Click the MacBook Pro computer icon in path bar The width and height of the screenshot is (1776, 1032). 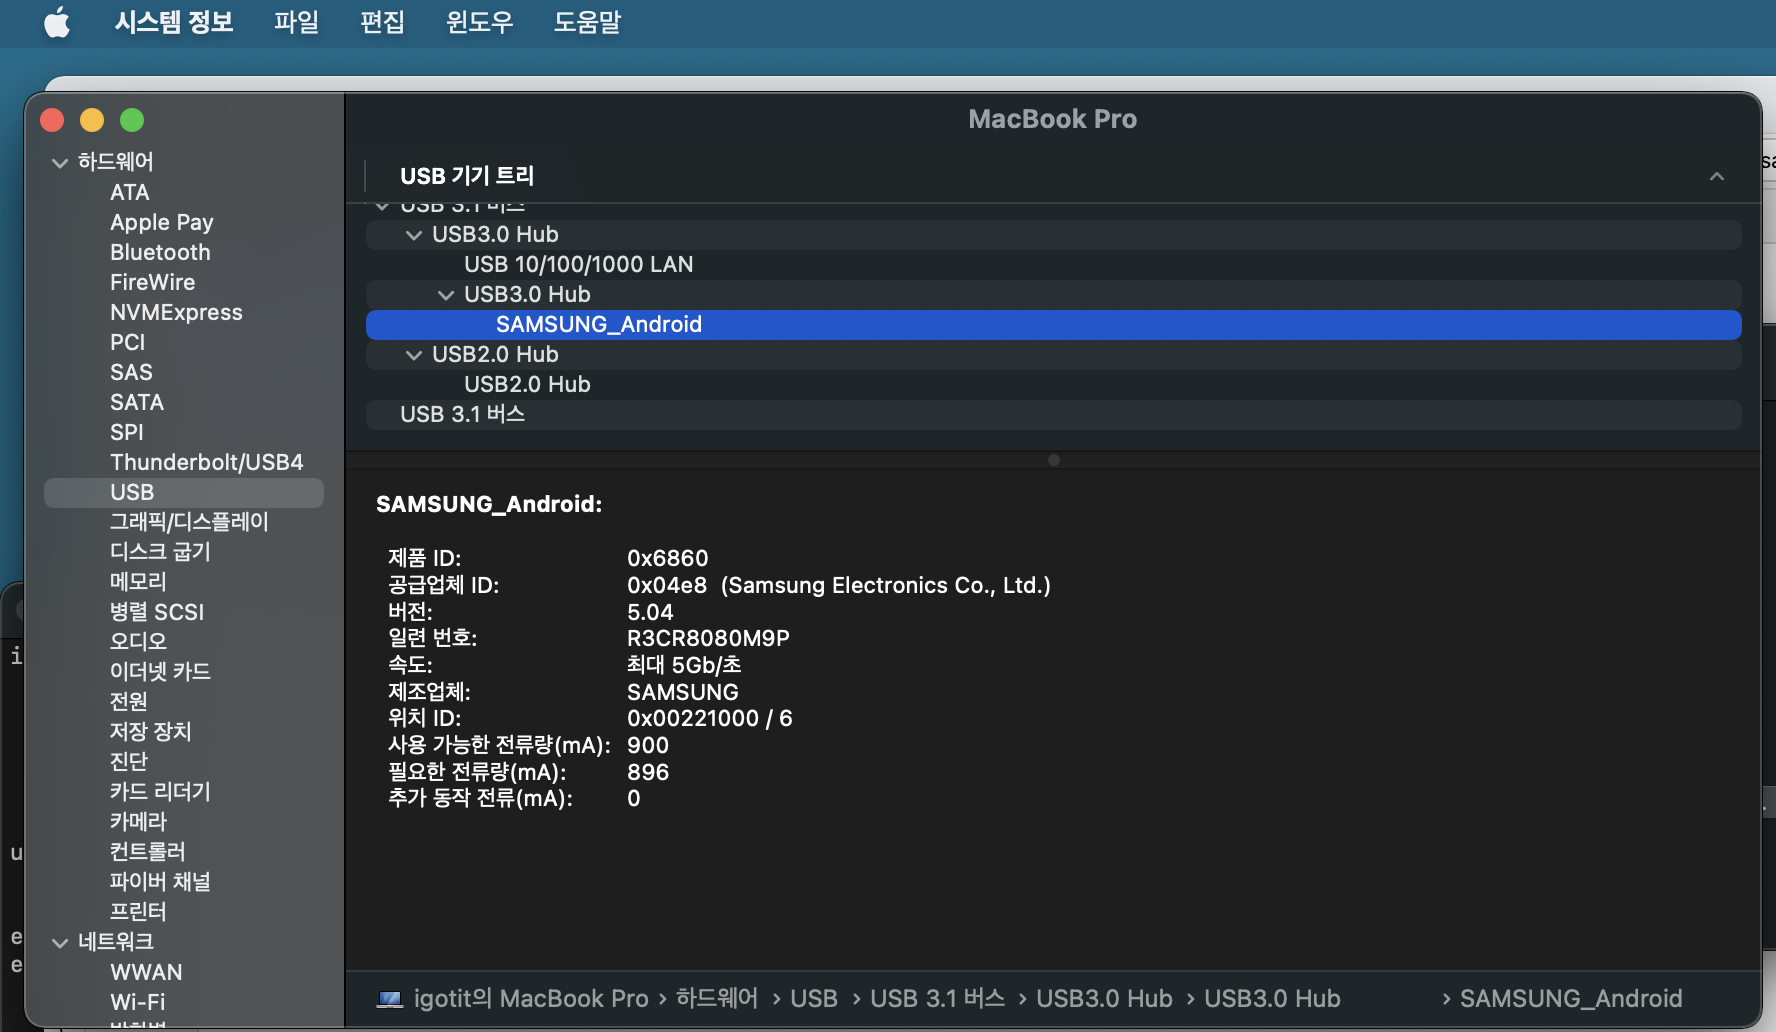pos(390,999)
